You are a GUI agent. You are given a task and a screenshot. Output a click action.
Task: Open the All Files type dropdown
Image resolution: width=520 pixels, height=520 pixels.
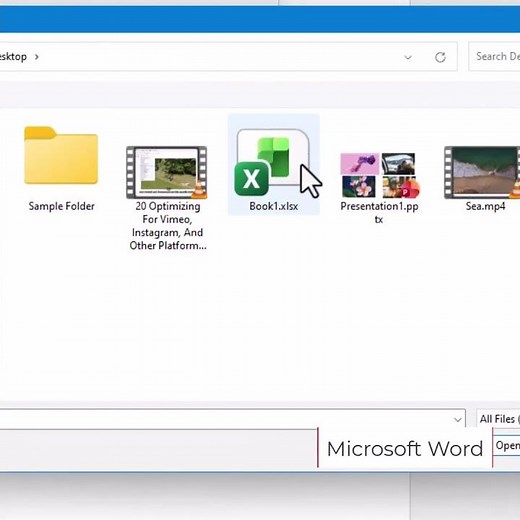tap(499, 419)
